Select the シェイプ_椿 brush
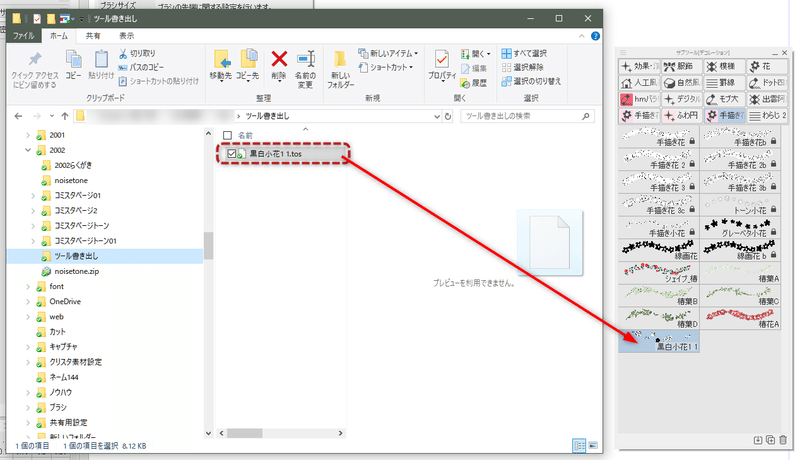 [659, 273]
